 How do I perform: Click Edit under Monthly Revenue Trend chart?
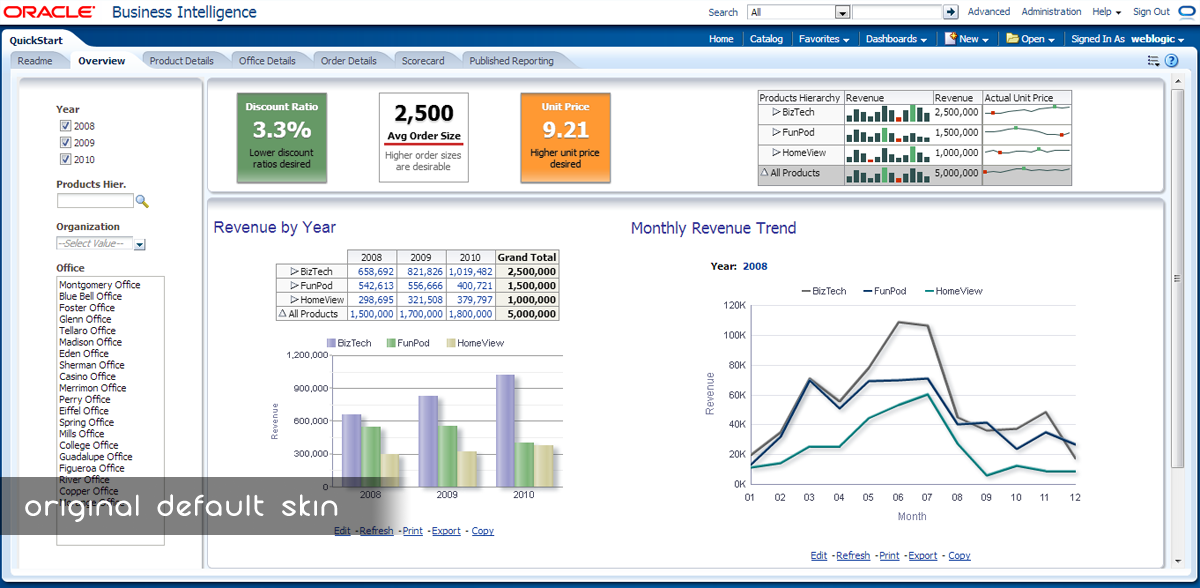point(819,555)
